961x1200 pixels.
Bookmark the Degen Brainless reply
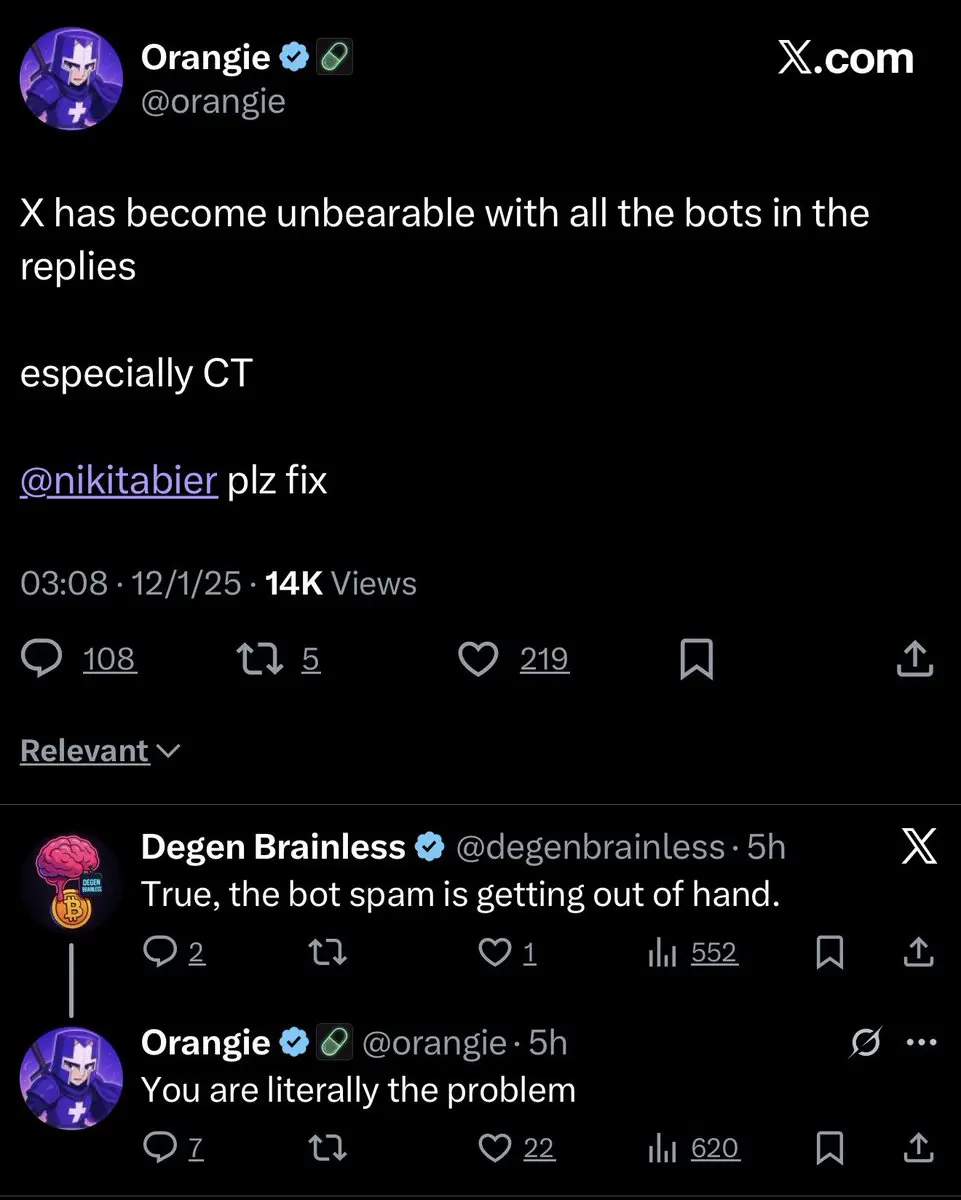[829, 953]
